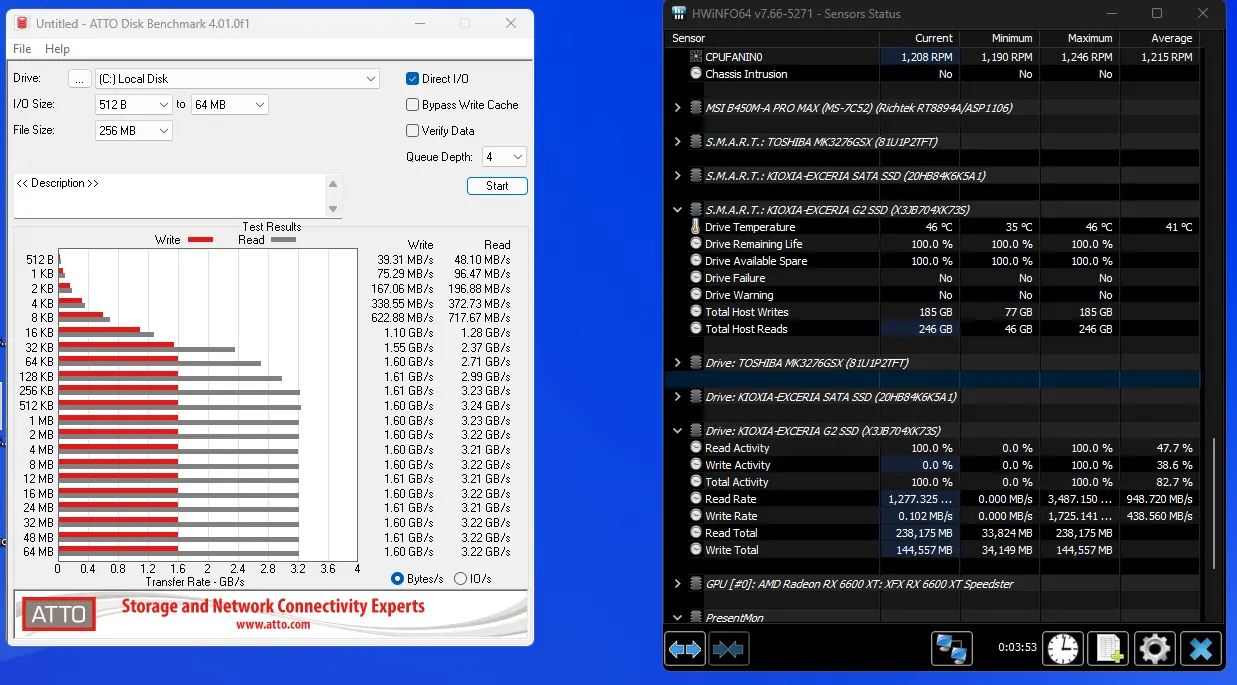
Task: Click into the Description text field
Action: click(x=170, y=196)
